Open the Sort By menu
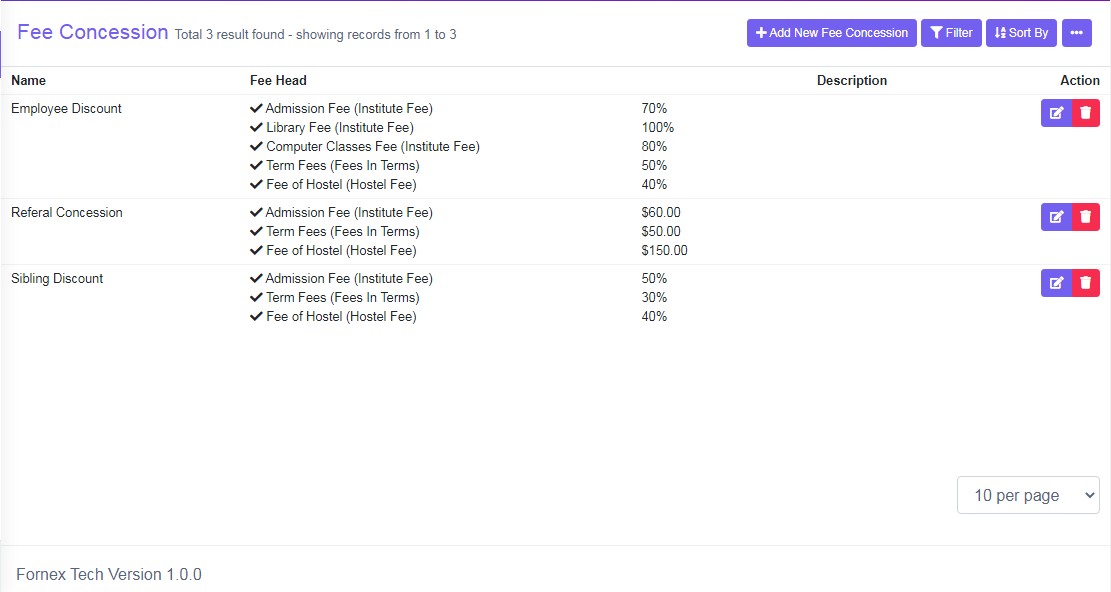This screenshot has width=1111, height=592. click(1021, 33)
